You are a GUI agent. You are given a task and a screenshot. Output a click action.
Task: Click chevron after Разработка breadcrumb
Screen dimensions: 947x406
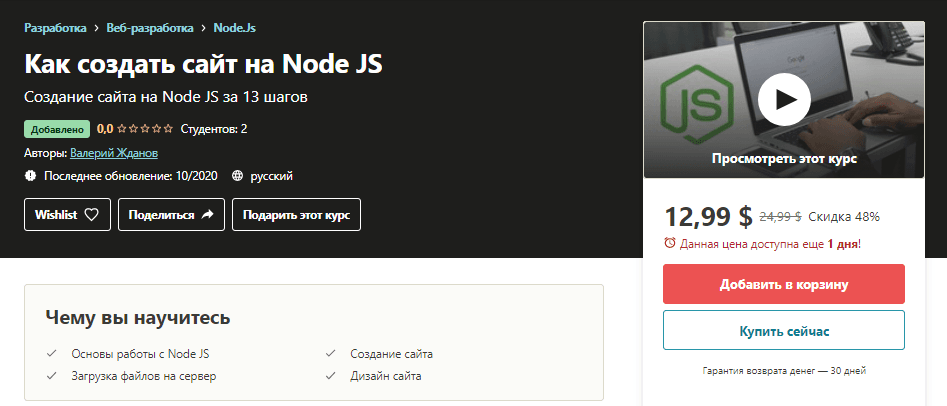point(97,28)
